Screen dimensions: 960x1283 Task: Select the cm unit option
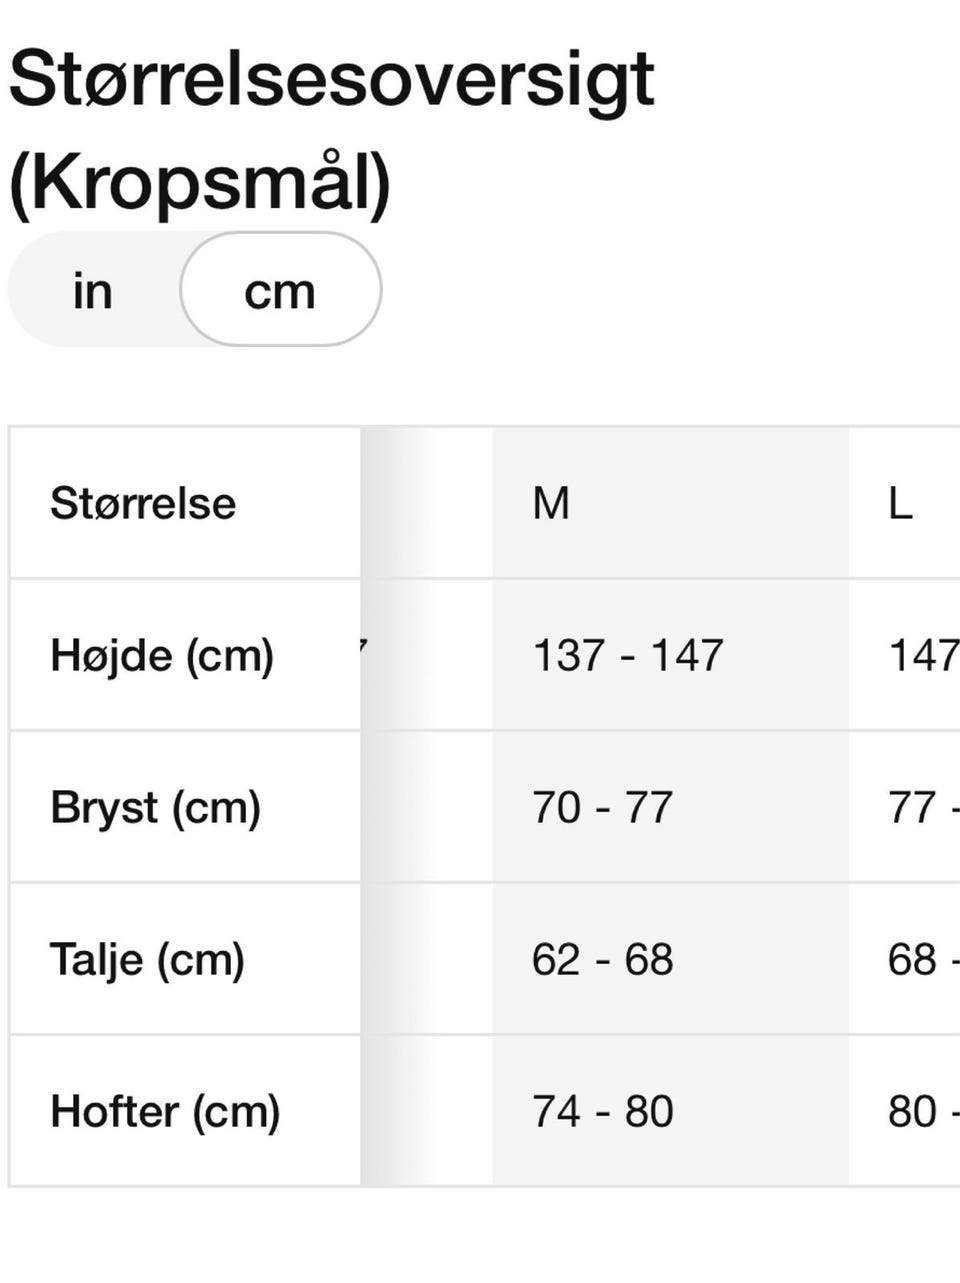pos(280,291)
